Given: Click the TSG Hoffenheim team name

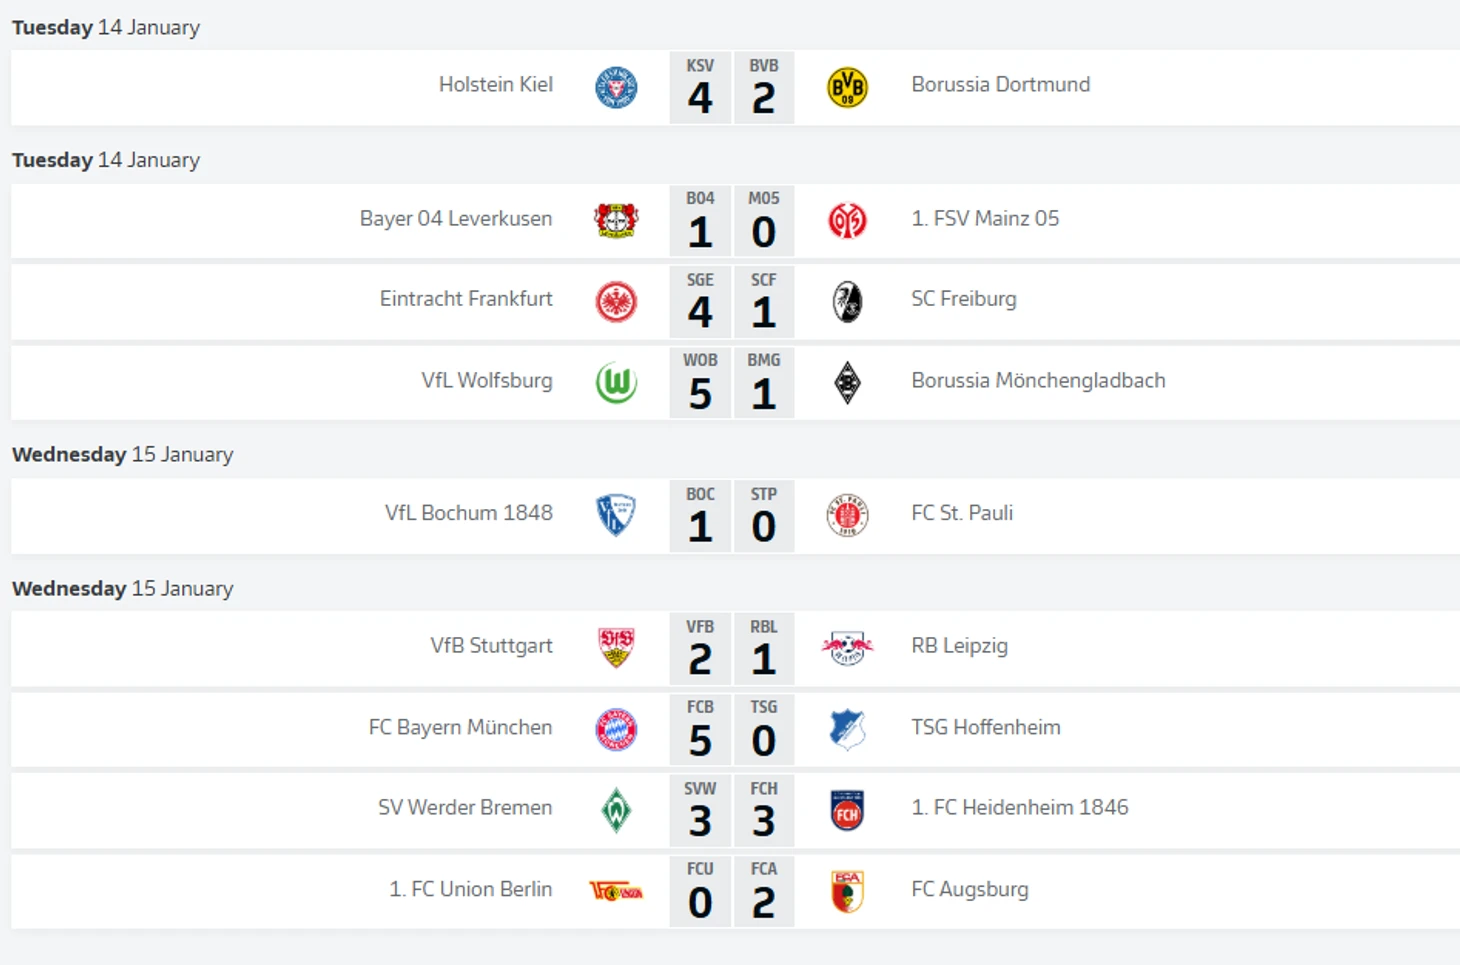Looking at the screenshot, I should coord(986,727).
